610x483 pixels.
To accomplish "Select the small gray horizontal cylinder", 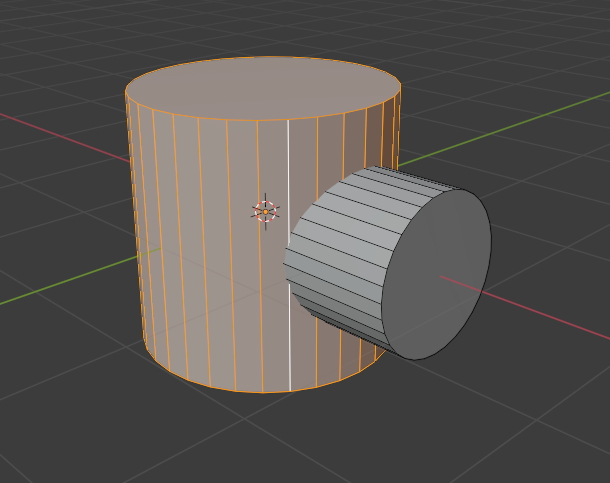I will [389, 263].
